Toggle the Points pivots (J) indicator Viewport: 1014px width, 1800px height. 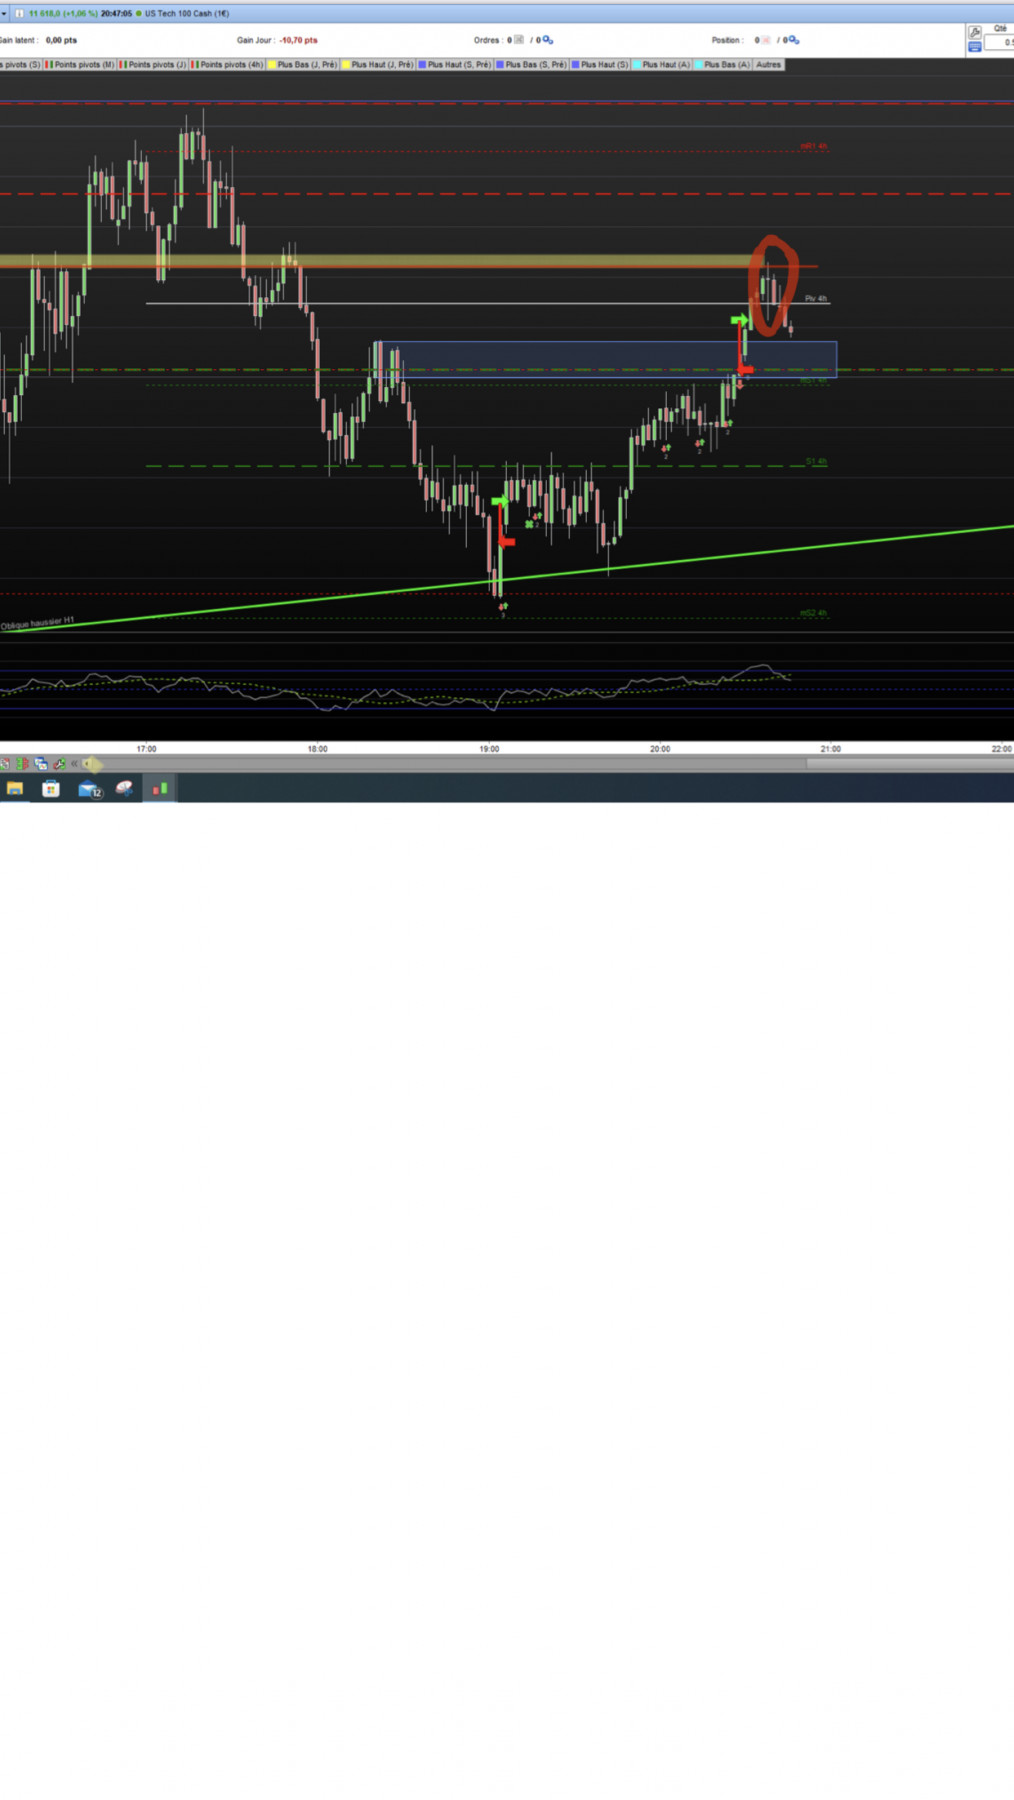point(153,64)
